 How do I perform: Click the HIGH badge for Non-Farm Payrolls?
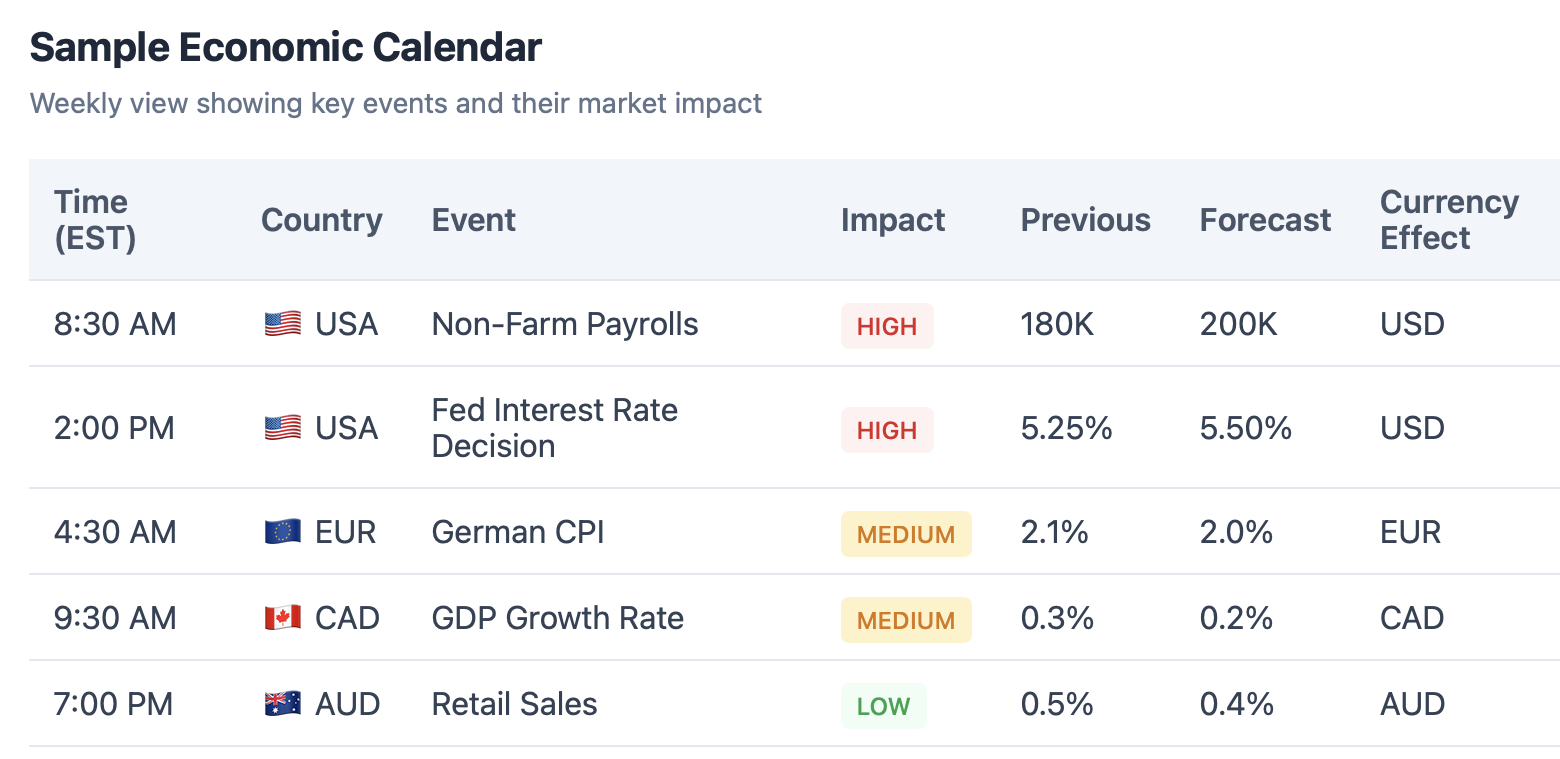point(887,326)
